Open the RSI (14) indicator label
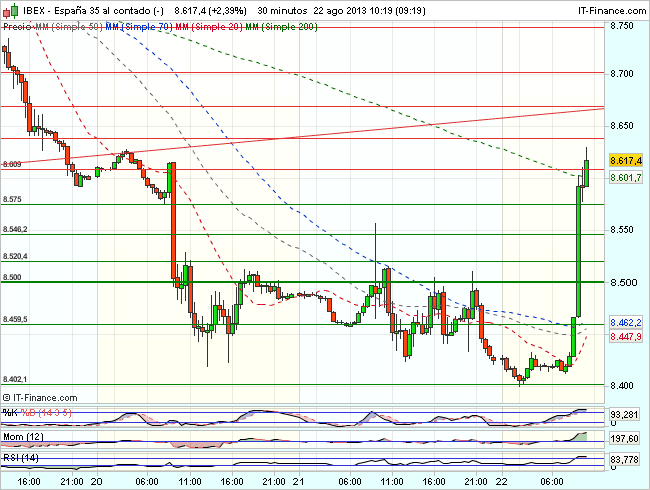The image size is (650, 490). 19,460
